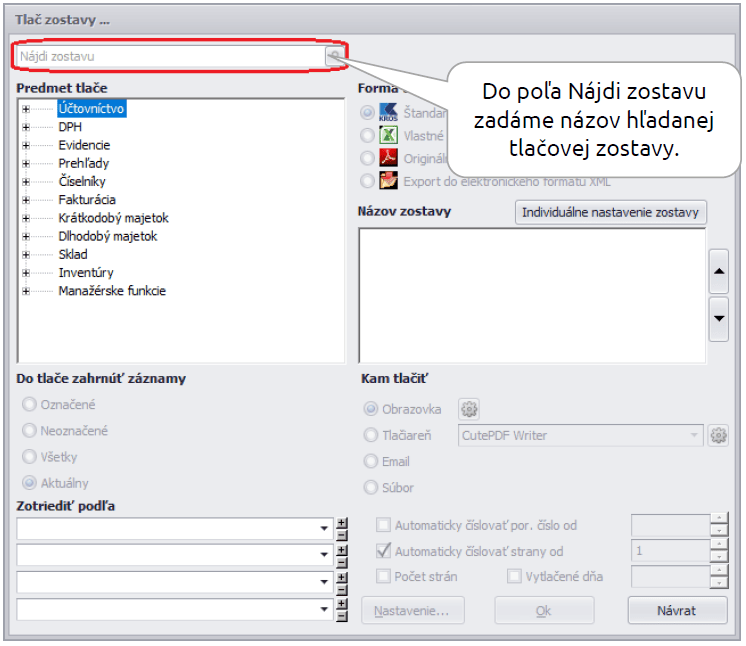Click the plus icon beside first sort field

click(x=341, y=523)
